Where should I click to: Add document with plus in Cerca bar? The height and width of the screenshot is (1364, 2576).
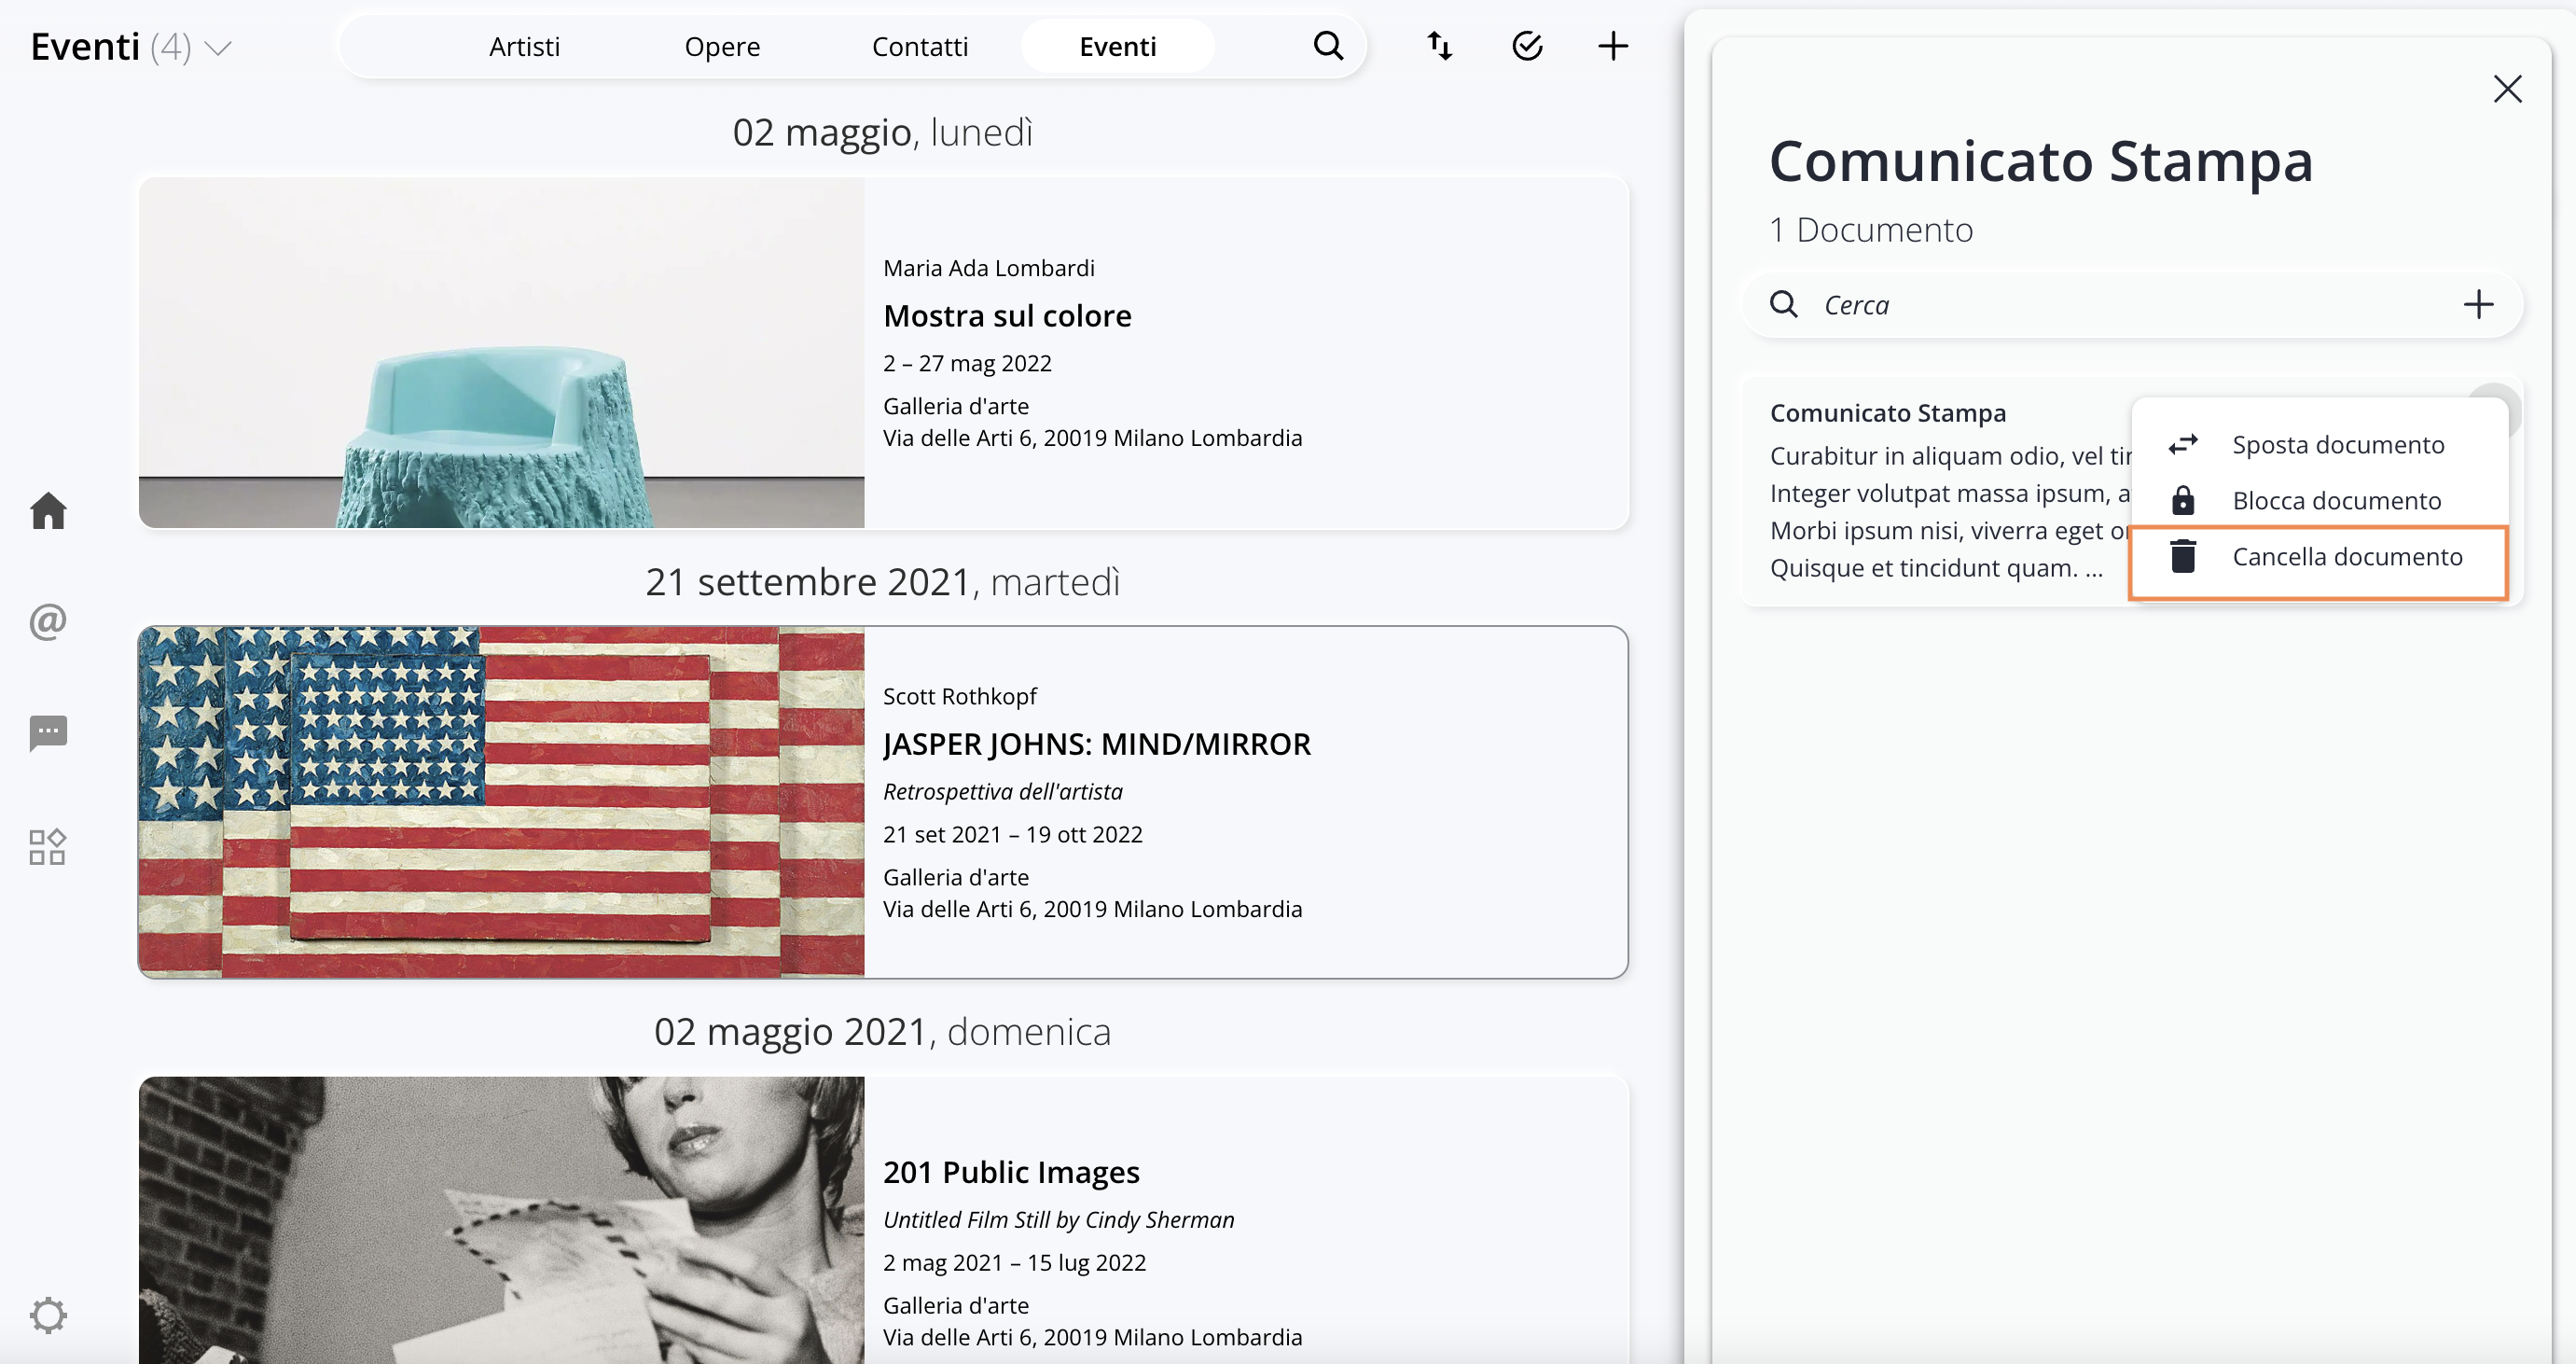point(2478,304)
